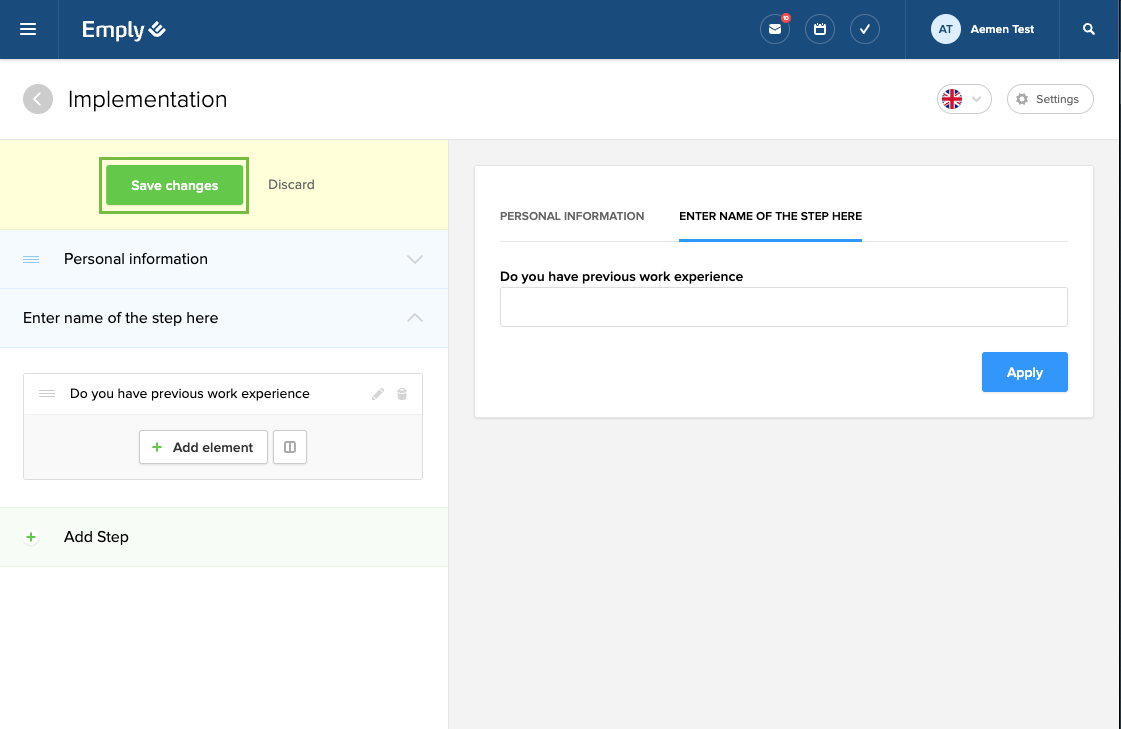Viewport: 1121px width, 729px height.
Task: Add a new step to the form
Action: coord(96,537)
